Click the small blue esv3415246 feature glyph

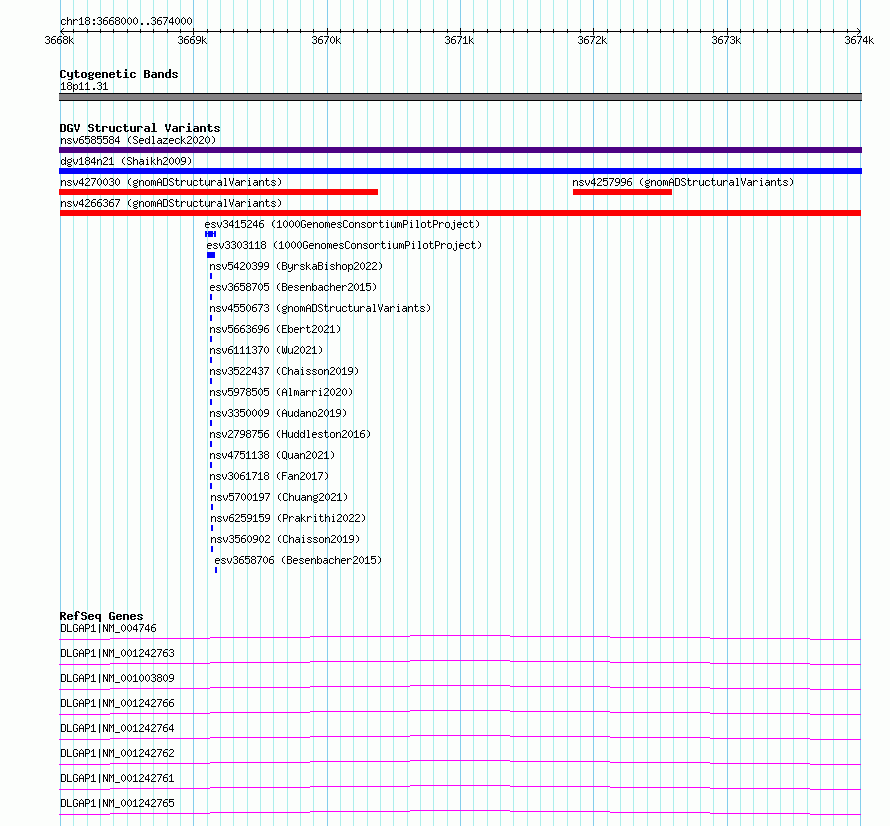(x=211, y=234)
